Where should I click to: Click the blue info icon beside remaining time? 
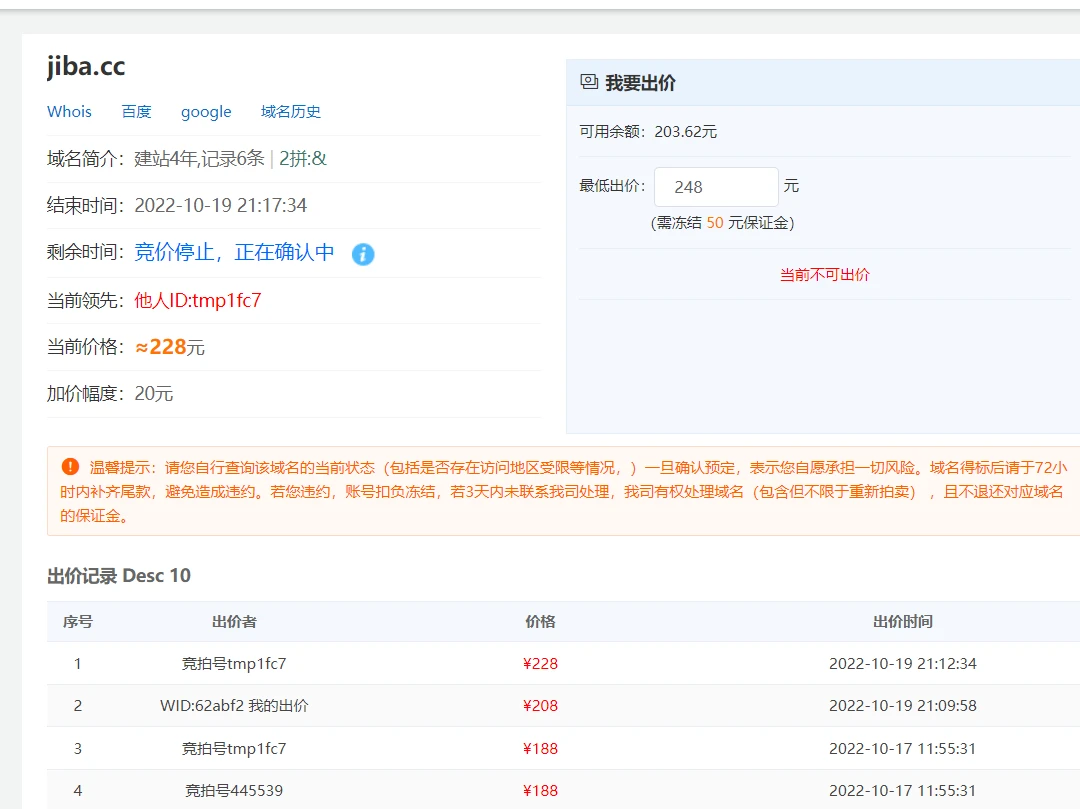(363, 254)
